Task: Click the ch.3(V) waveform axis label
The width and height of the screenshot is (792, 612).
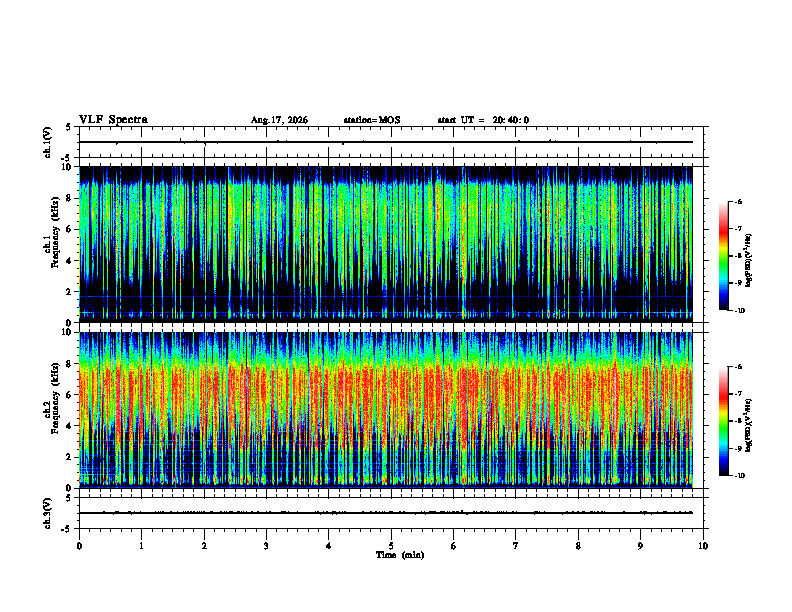Action: tap(48, 513)
